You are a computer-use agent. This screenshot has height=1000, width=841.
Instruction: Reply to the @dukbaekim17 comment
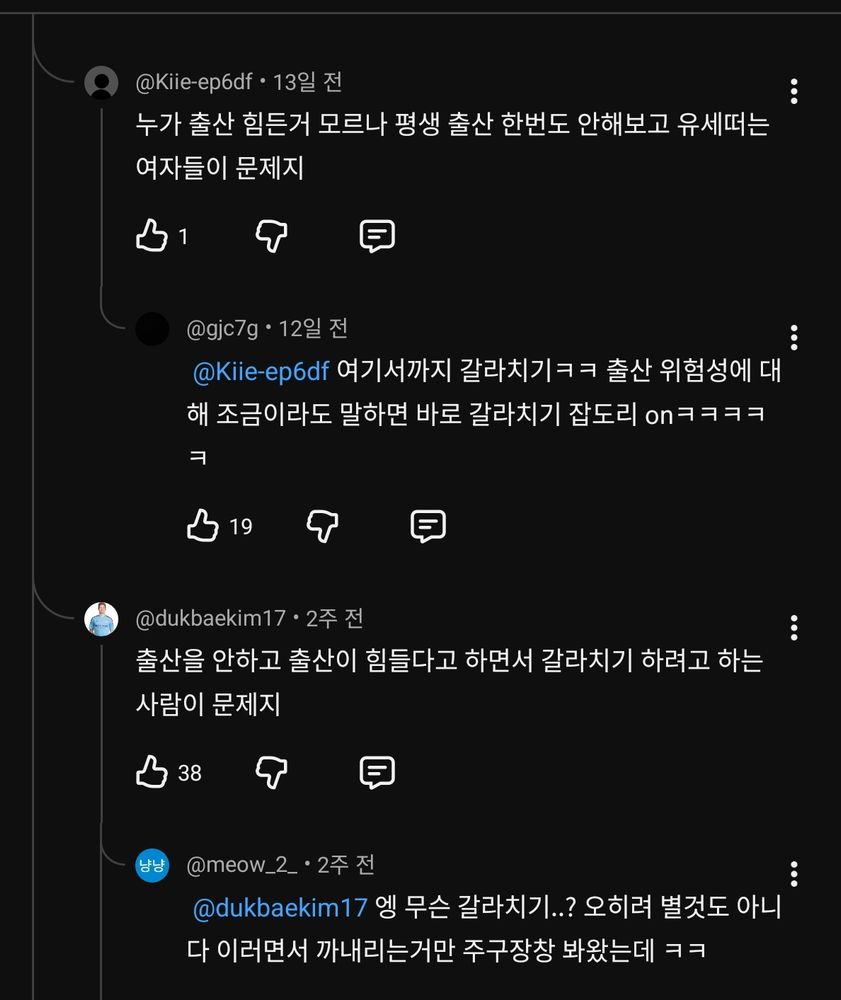coord(377,772)
